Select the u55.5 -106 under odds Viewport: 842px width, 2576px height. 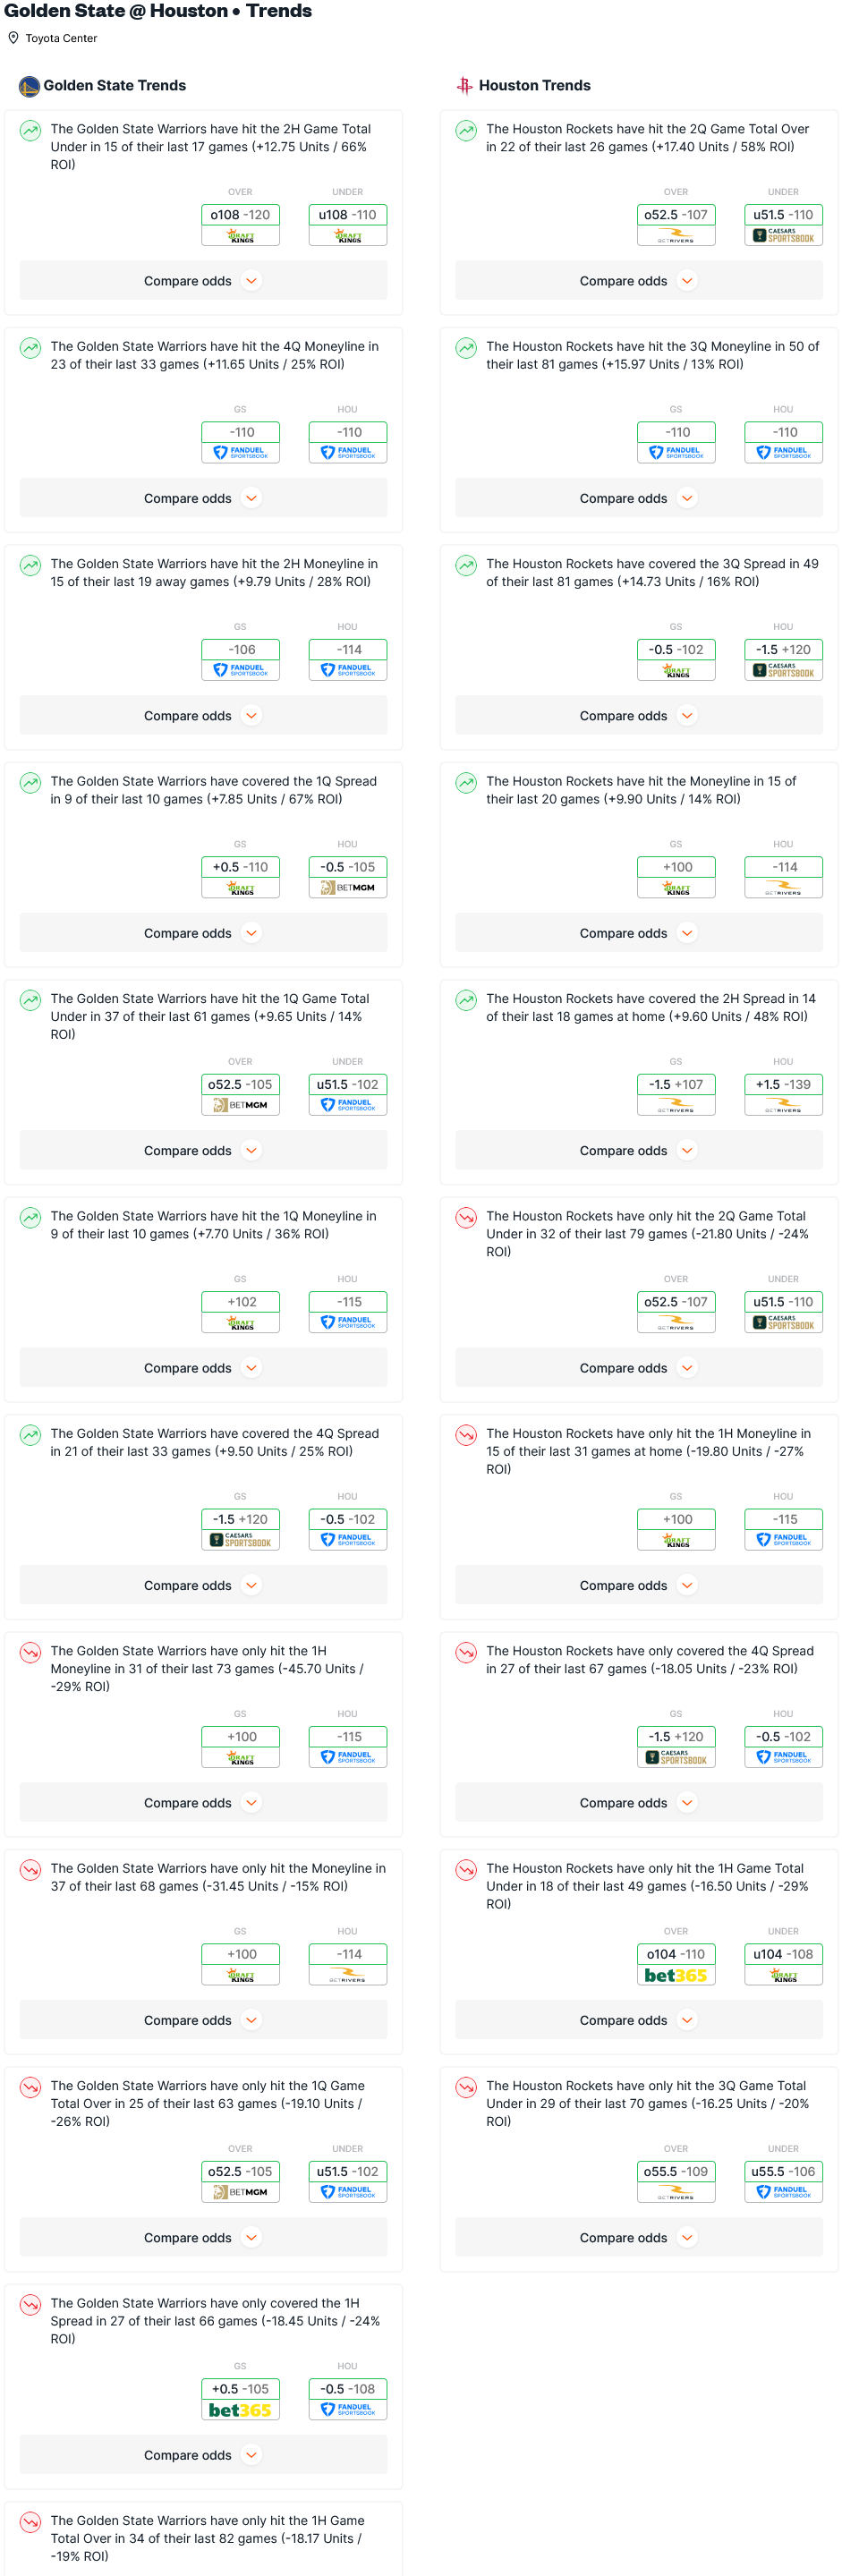[x=783, y=2171]
